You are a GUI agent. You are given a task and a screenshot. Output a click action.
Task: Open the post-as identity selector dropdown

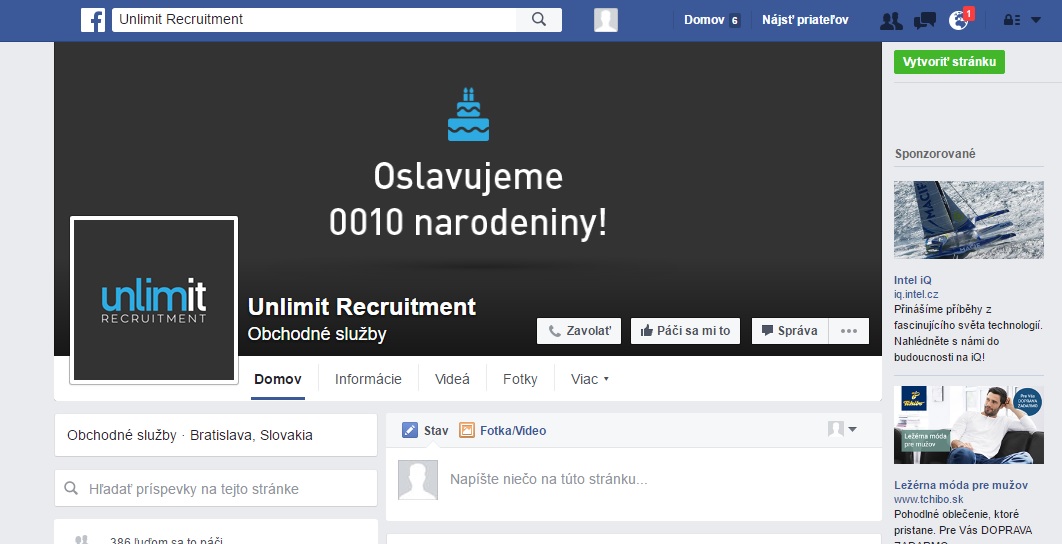pos(842,430)
